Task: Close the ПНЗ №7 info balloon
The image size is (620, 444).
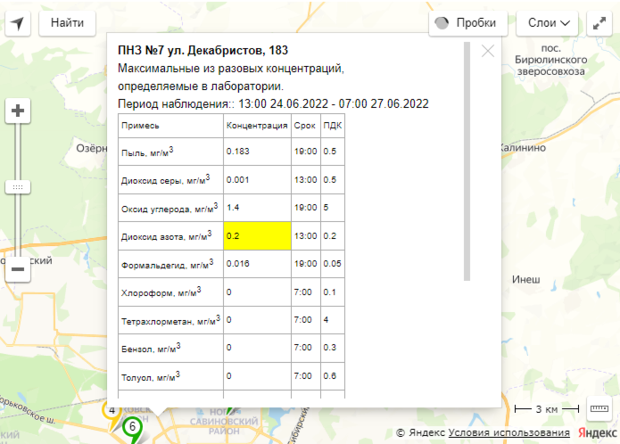Action: click(488, 52)
